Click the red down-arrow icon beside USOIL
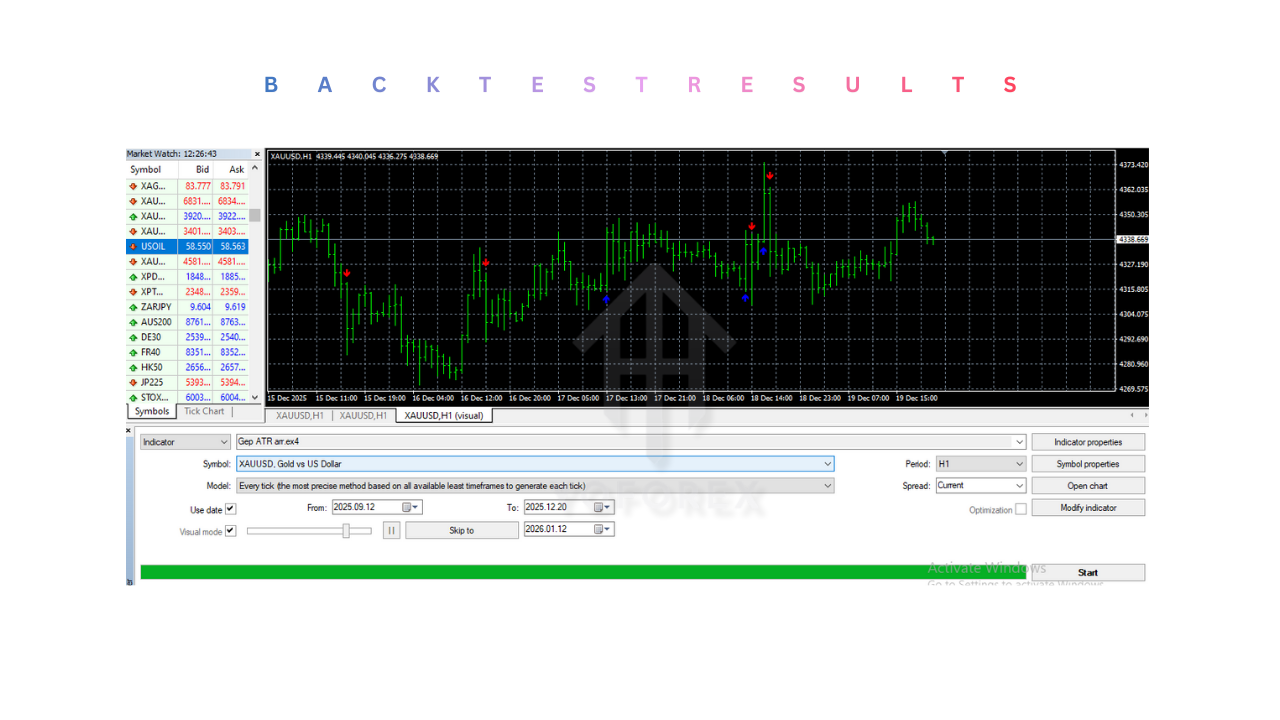 tap(131, 246)
